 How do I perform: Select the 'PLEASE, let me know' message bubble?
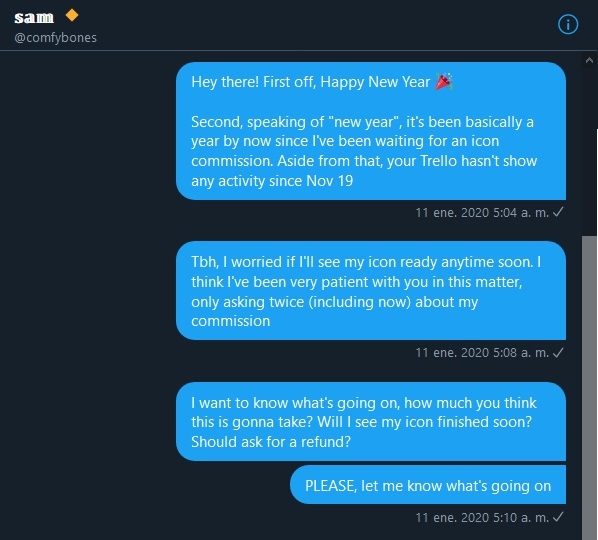click(x=428, y=485)
